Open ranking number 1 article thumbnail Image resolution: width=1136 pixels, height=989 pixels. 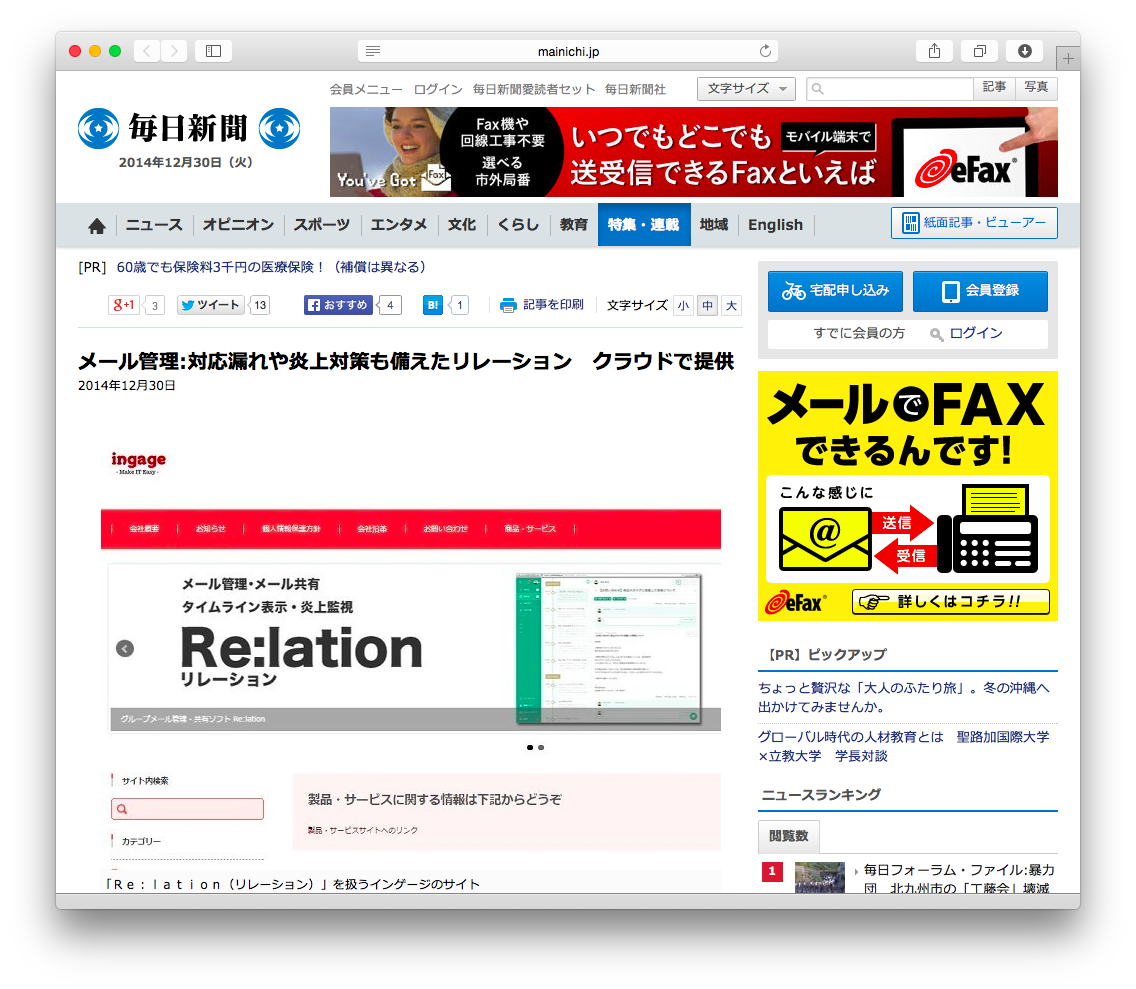coord(819,877)
